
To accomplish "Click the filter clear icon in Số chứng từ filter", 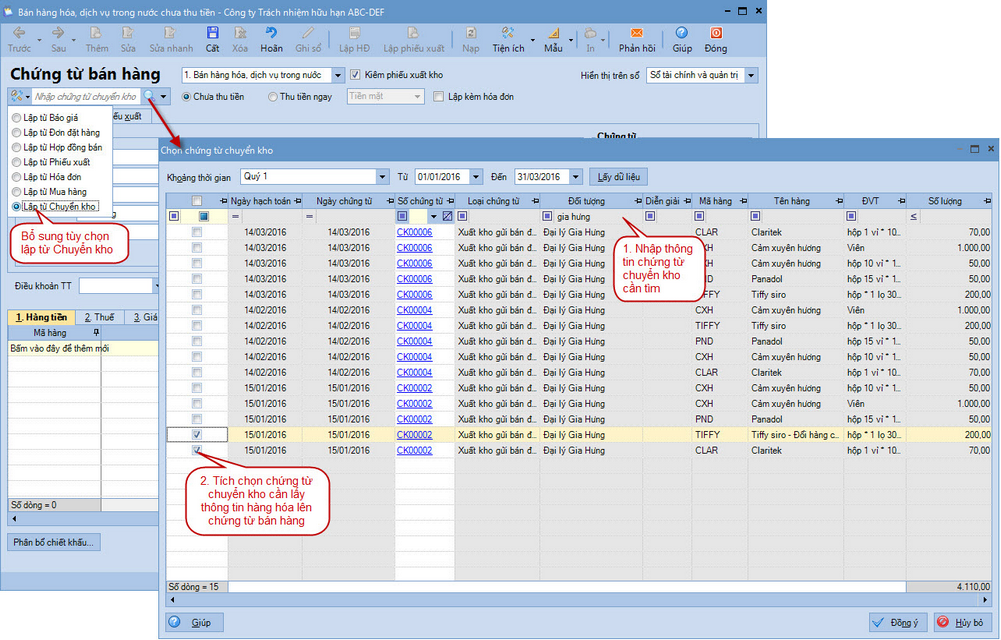I will pyautogui.click(x=448, y=217).
